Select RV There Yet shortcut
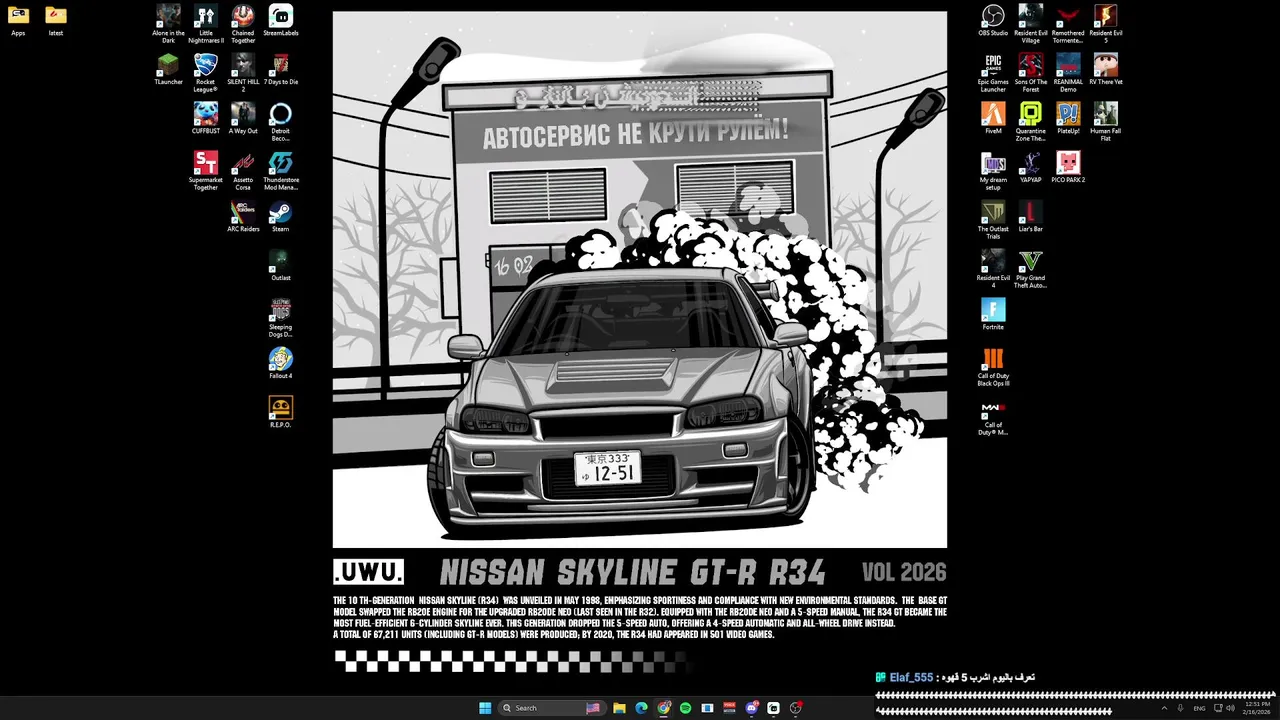 click(1106, 69)
